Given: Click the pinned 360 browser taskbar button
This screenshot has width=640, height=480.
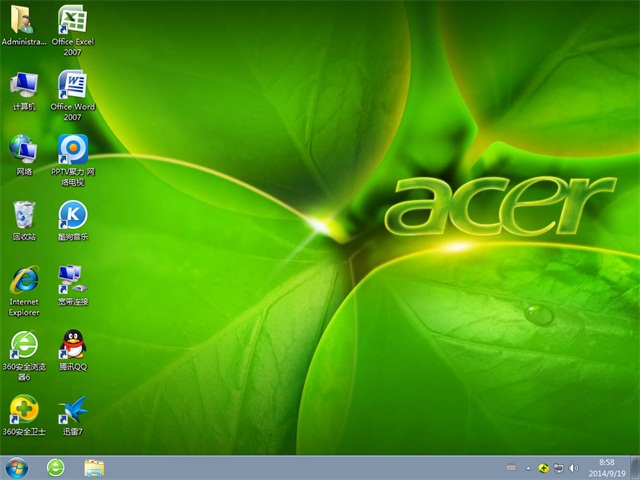Looking at the screenshot, I should point(56,467).
